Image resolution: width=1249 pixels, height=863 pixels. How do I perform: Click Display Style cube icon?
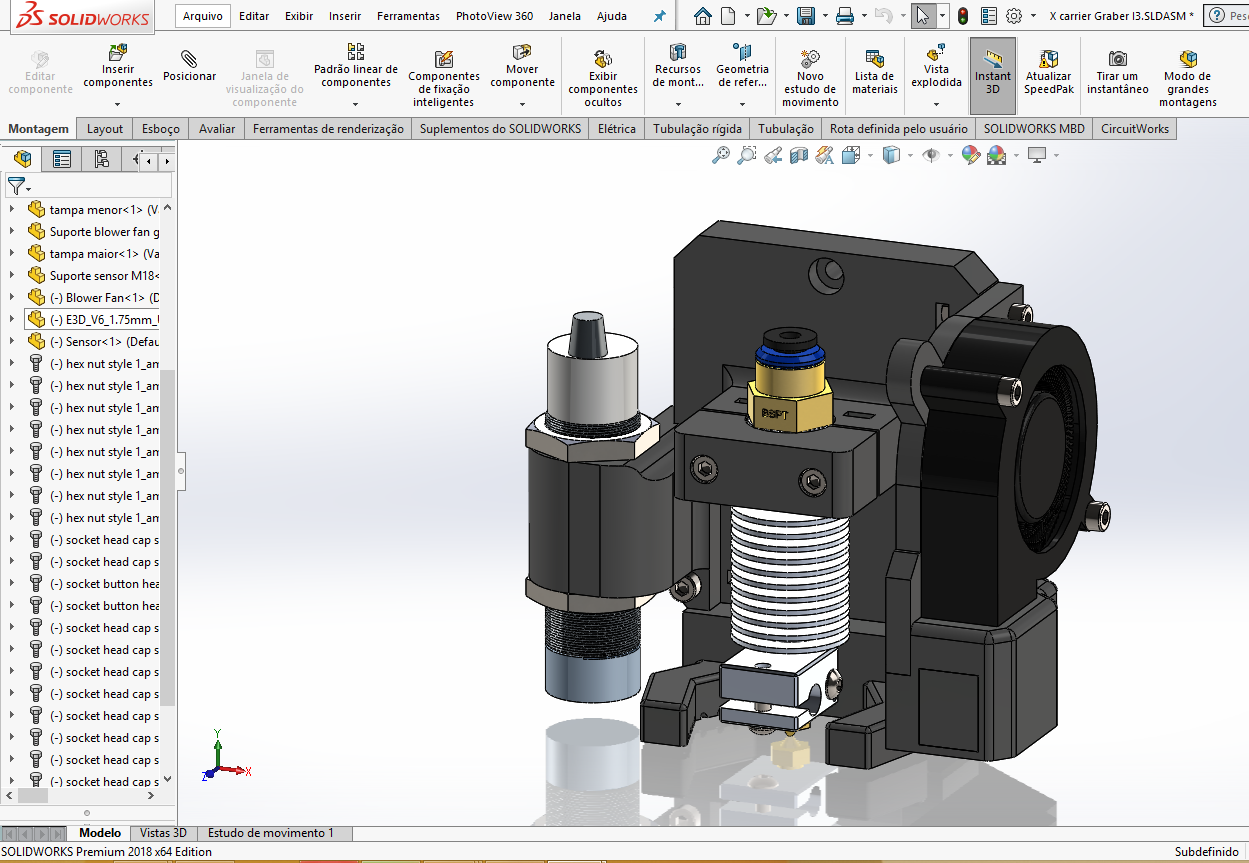coord(890,155)
